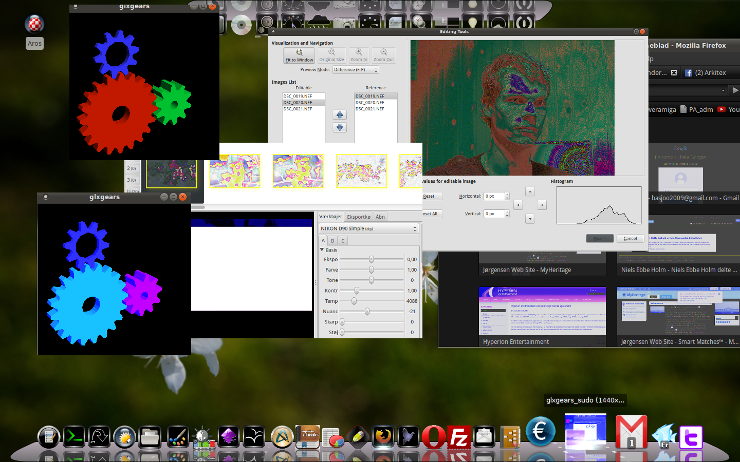Open the terminal icon in the dock

pos(75,437)
